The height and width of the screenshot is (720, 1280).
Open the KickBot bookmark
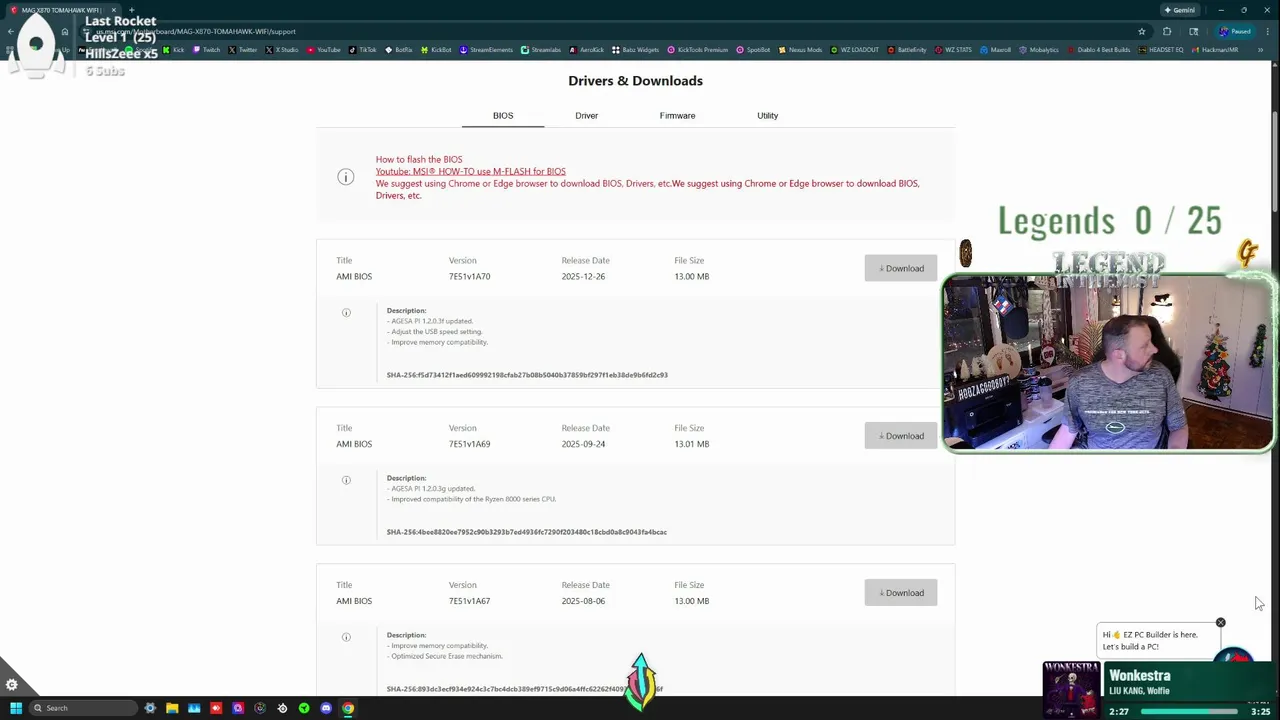click(x=436, y=50)
